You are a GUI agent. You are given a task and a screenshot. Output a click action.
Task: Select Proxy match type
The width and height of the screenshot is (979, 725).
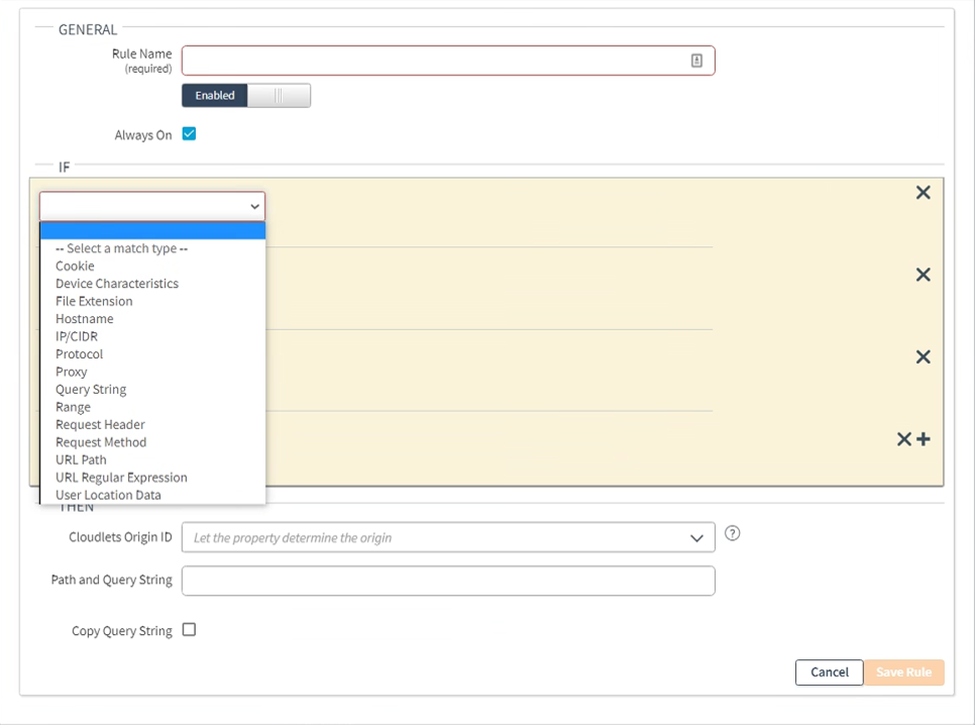(x=153, y=372)
